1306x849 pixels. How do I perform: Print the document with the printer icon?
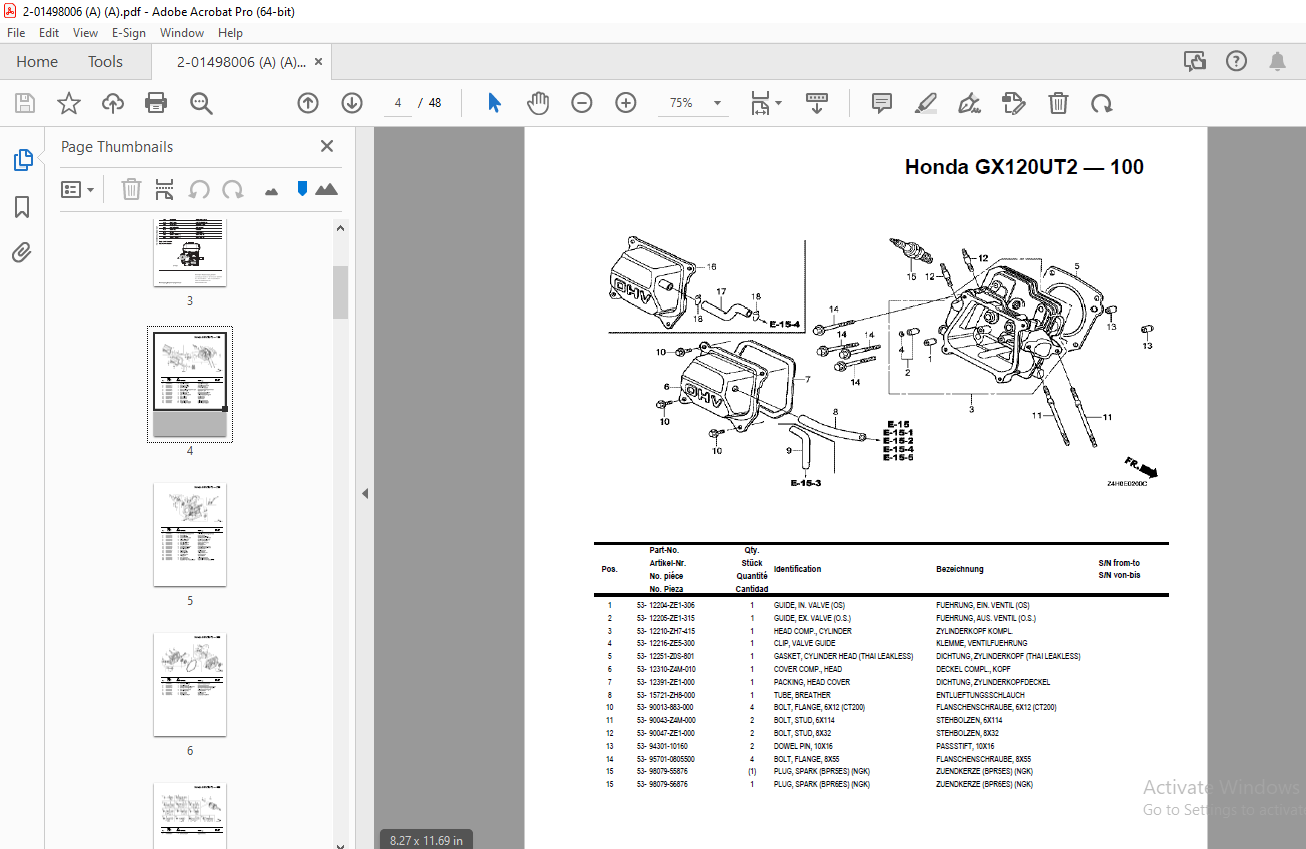(x=156, y=103)
